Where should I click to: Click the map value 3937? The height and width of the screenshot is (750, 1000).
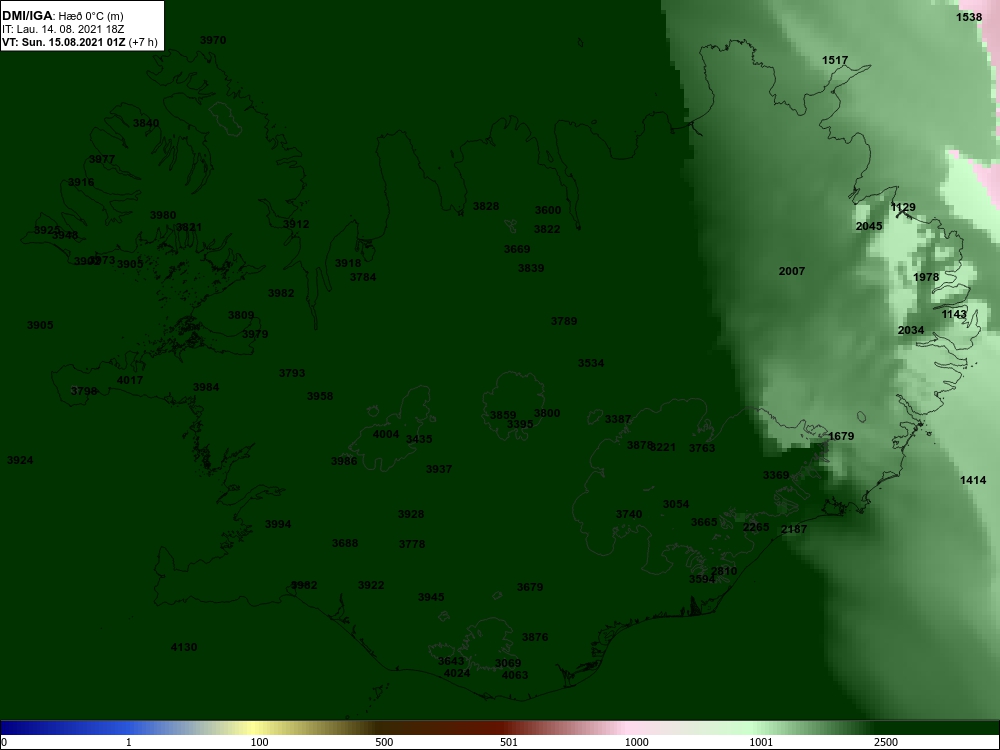pyautogui.click(x=439, y=469)
